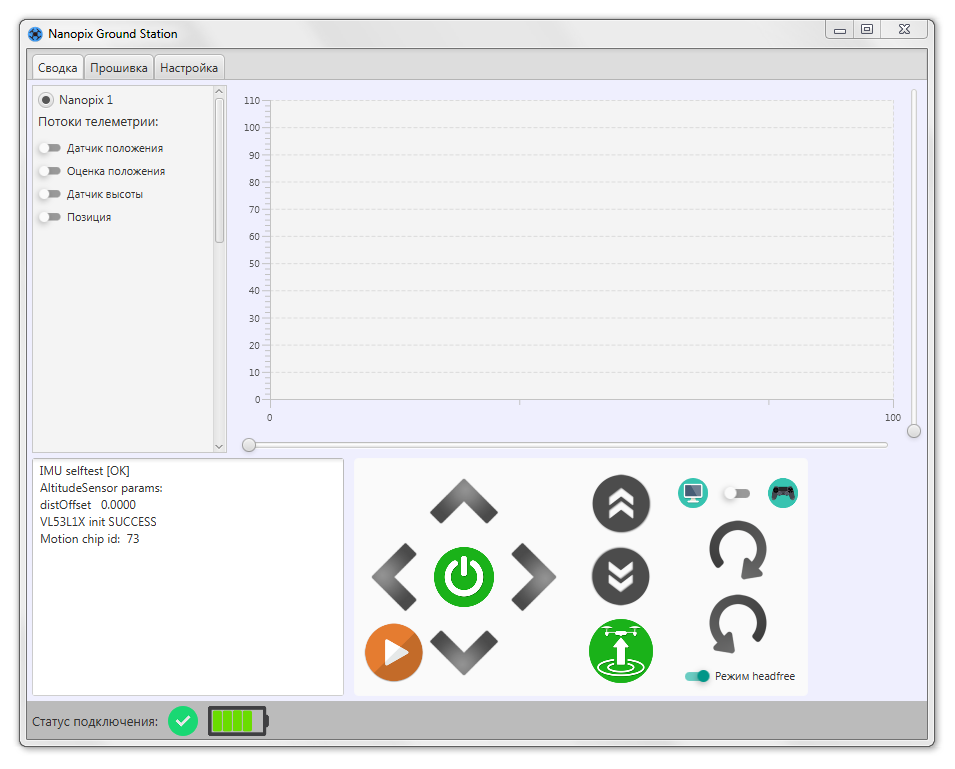Click the 'Статус подключения:' label
The width and height of the screenshot is (955, 769).
point(95,722)
